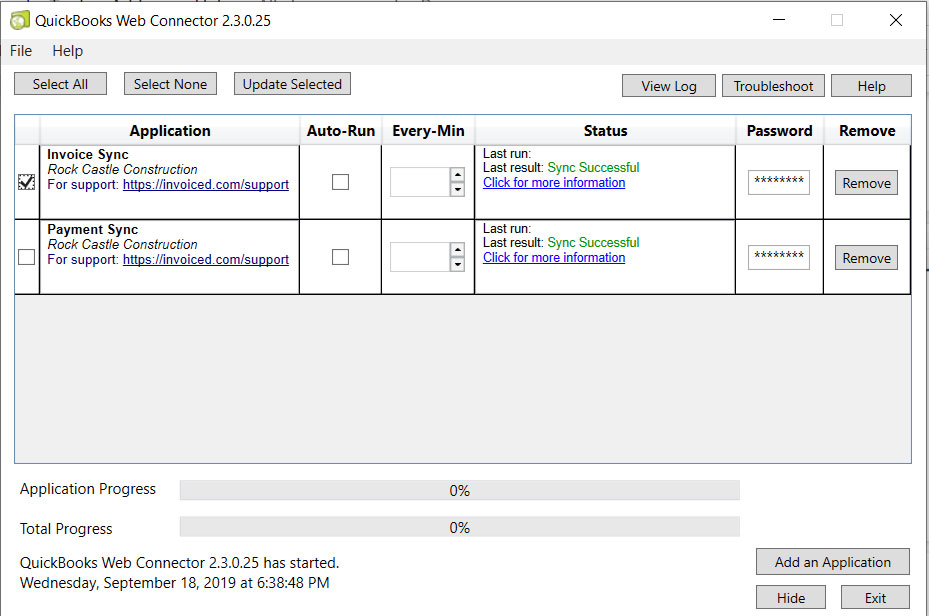Click the Total Progress bar
The width and height of the screenshot is (929, 616).
click(x=460, y=527)
